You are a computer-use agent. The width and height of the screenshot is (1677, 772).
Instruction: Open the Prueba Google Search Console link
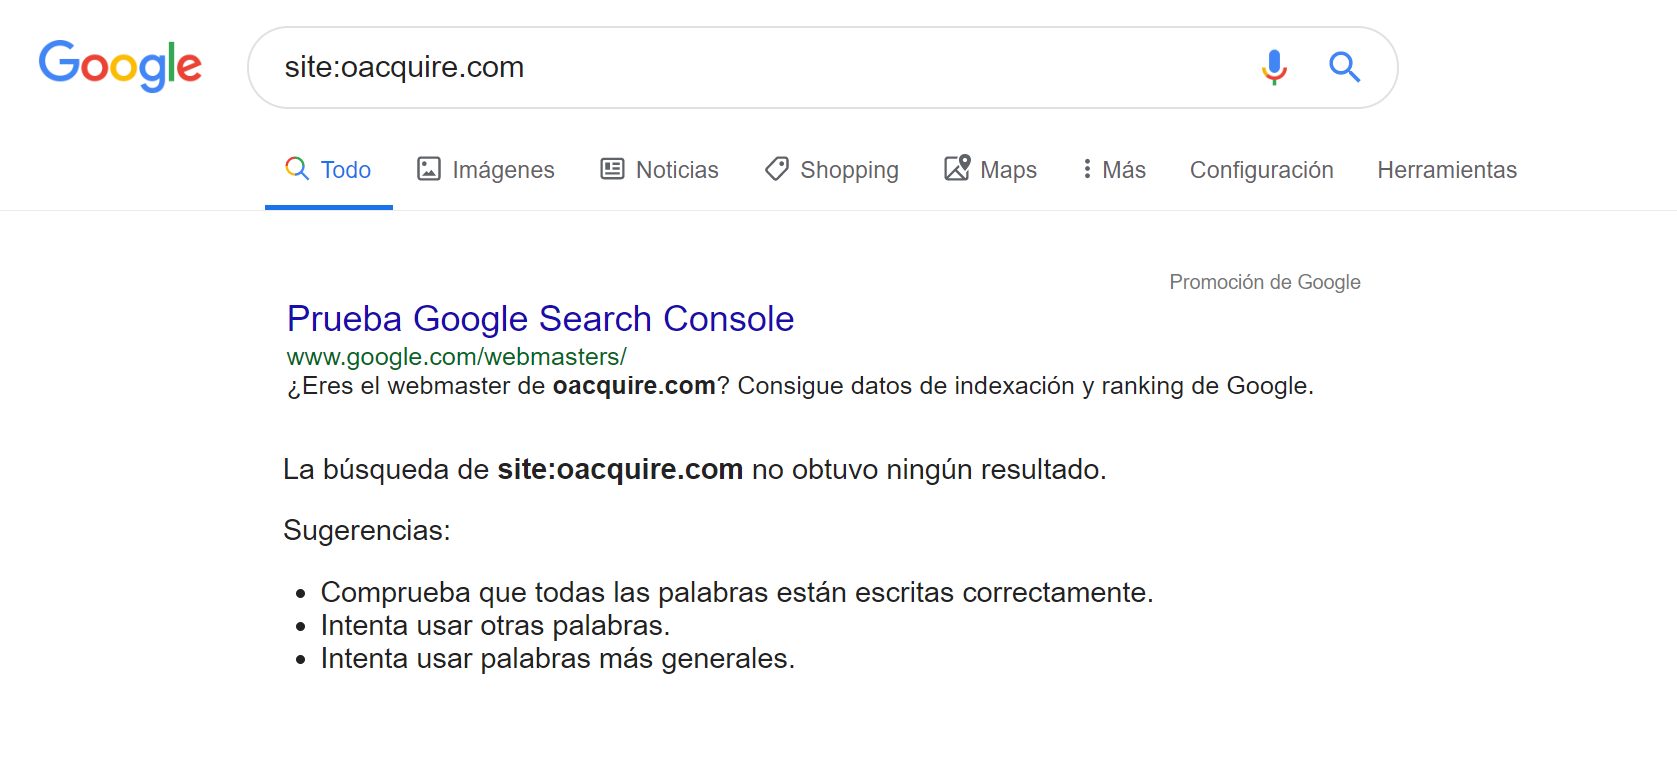[540, 319]
